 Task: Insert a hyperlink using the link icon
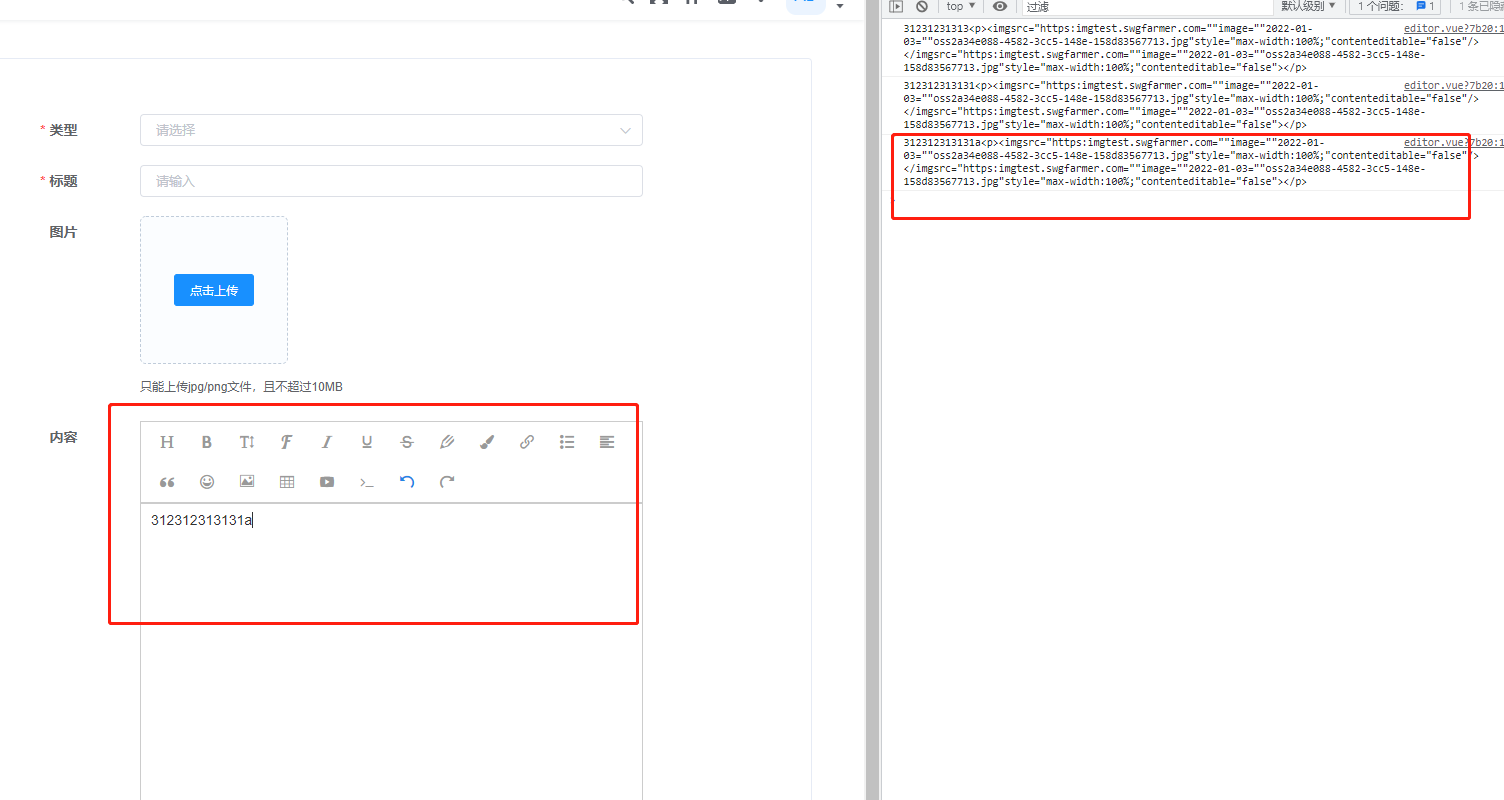pos(527,442)
